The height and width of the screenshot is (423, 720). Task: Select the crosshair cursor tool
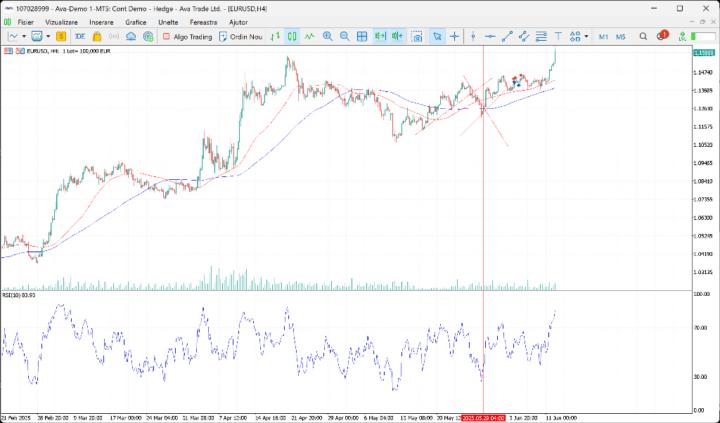coord(455,37)
